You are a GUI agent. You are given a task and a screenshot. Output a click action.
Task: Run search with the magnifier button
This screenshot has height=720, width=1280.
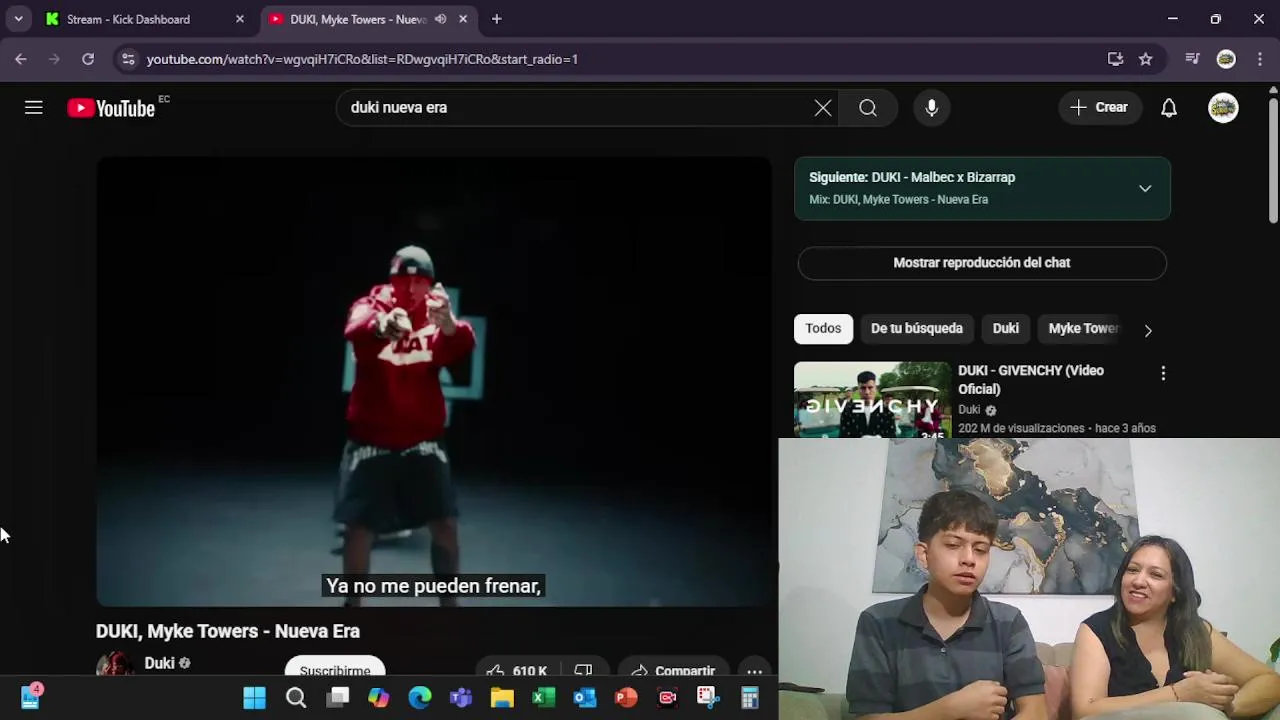point(868,108)
